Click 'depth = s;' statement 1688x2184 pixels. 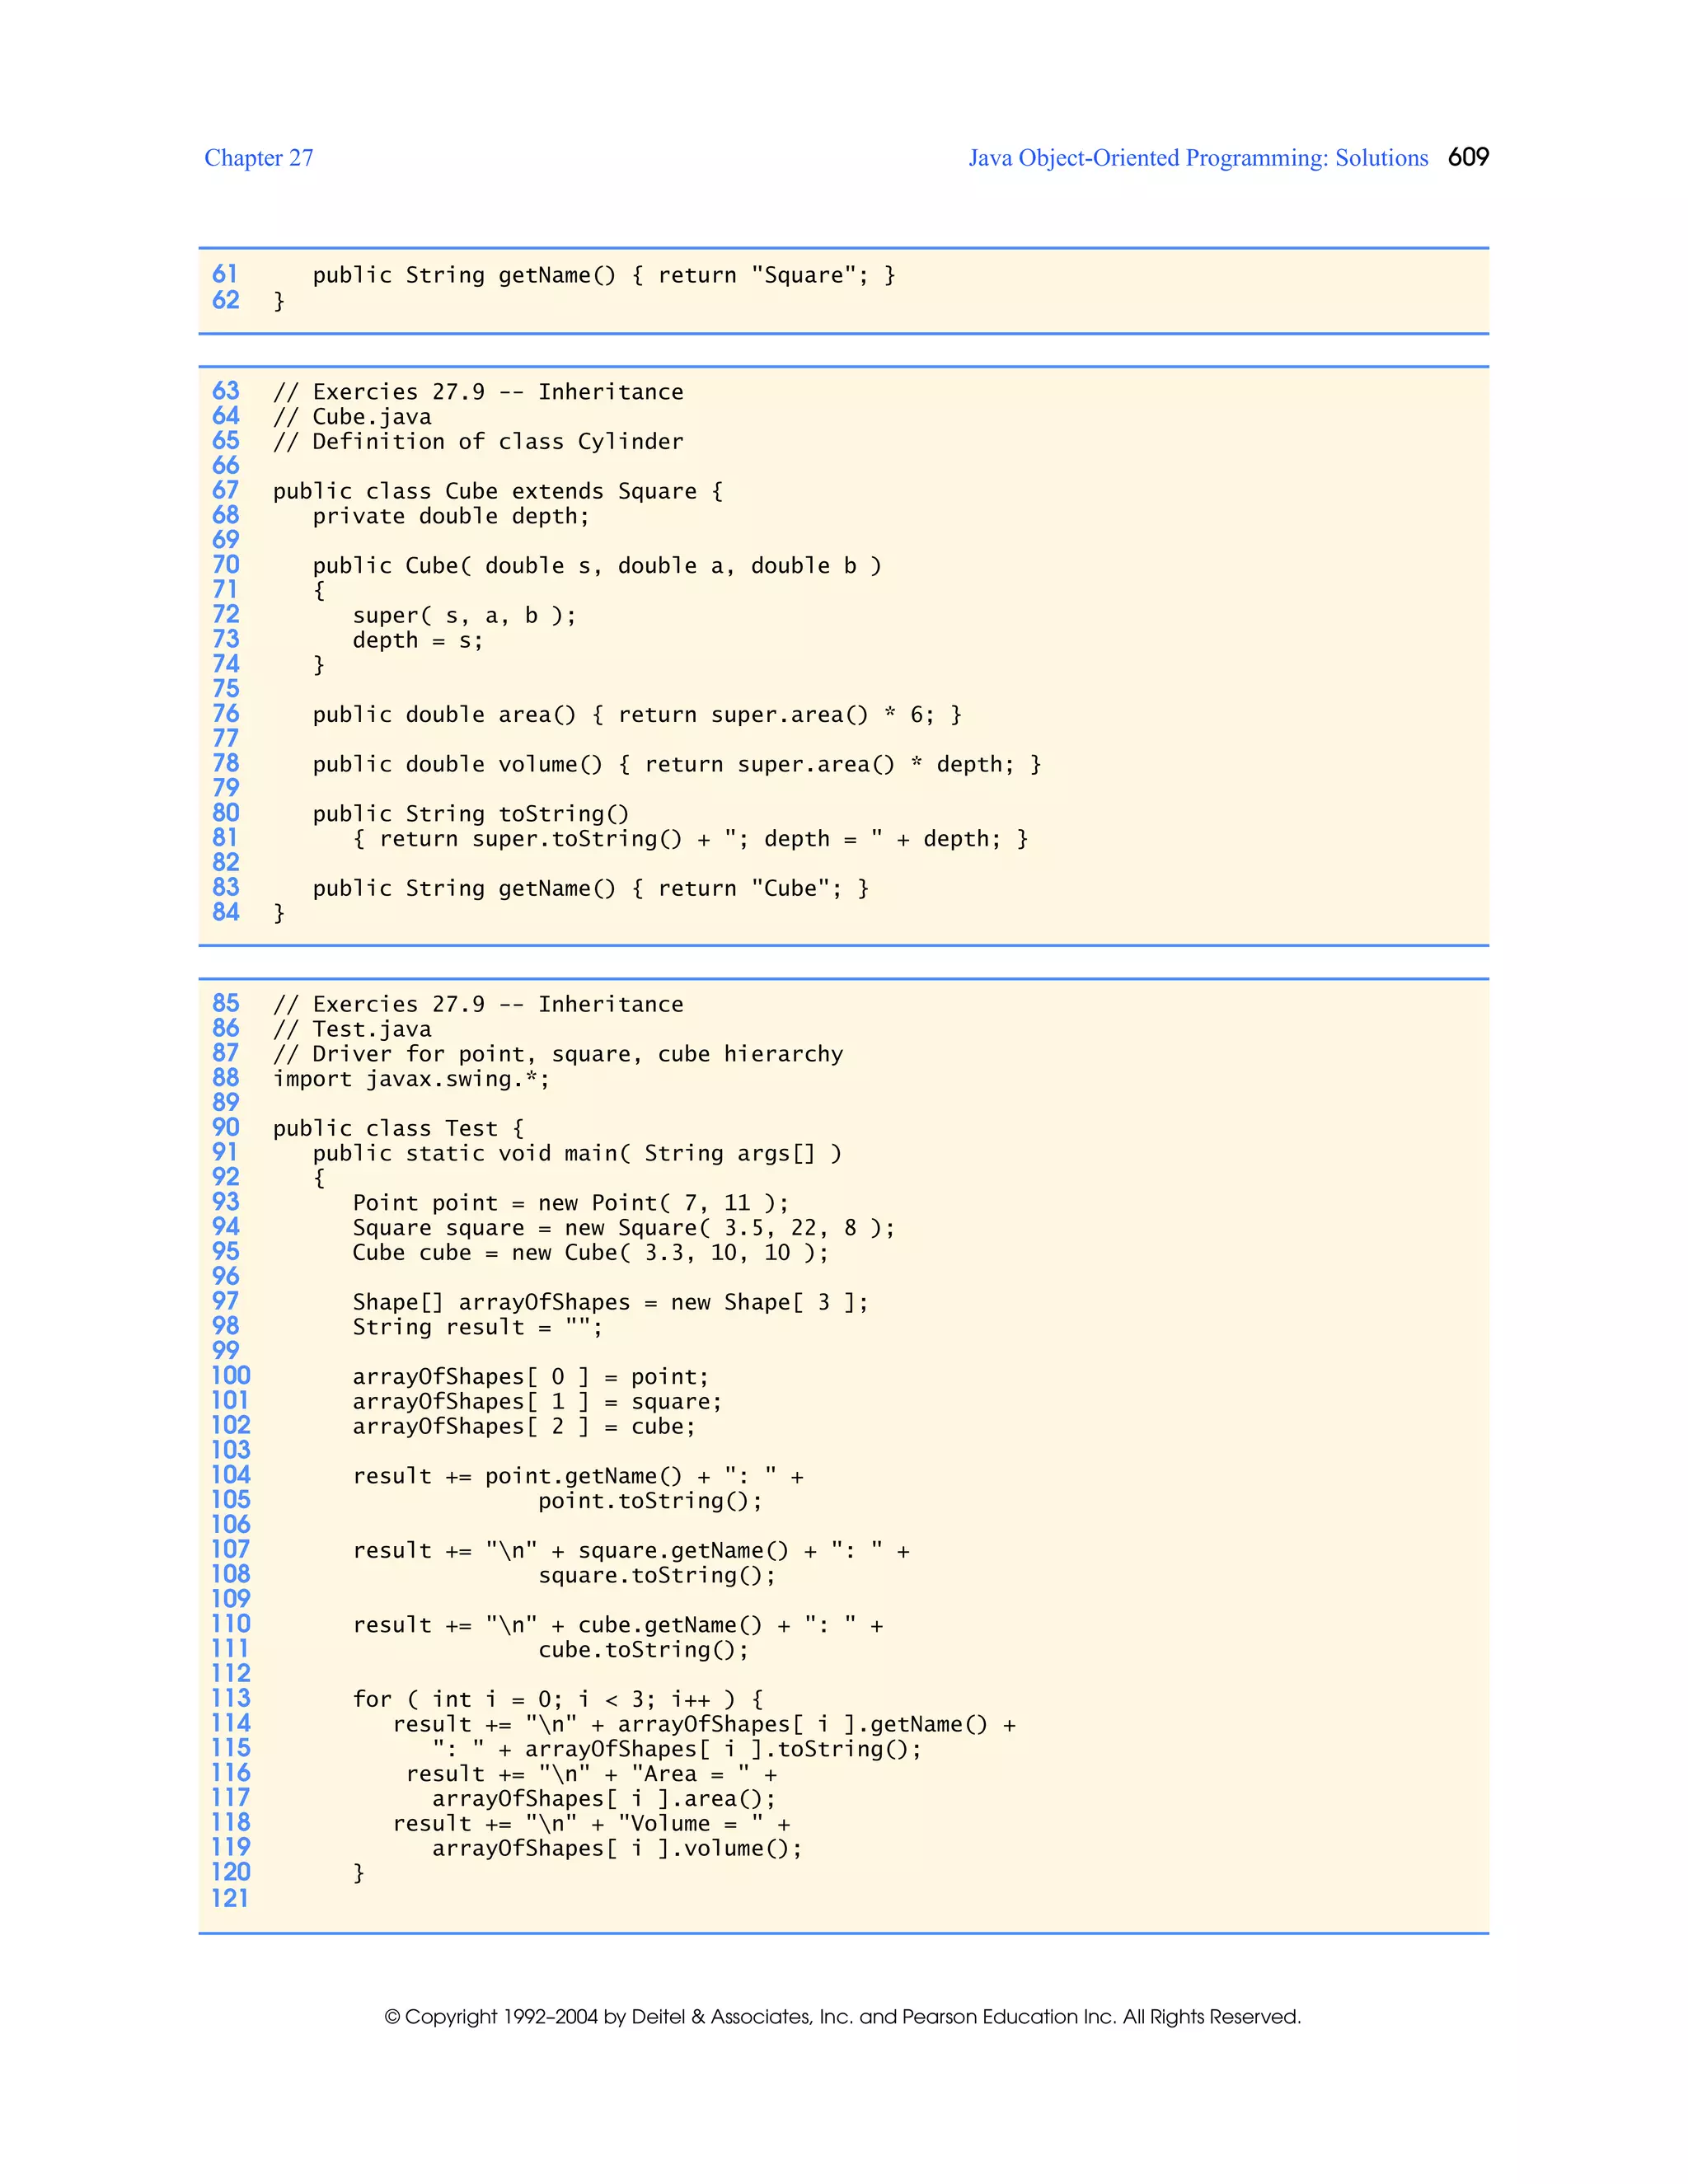pos(418,640)
